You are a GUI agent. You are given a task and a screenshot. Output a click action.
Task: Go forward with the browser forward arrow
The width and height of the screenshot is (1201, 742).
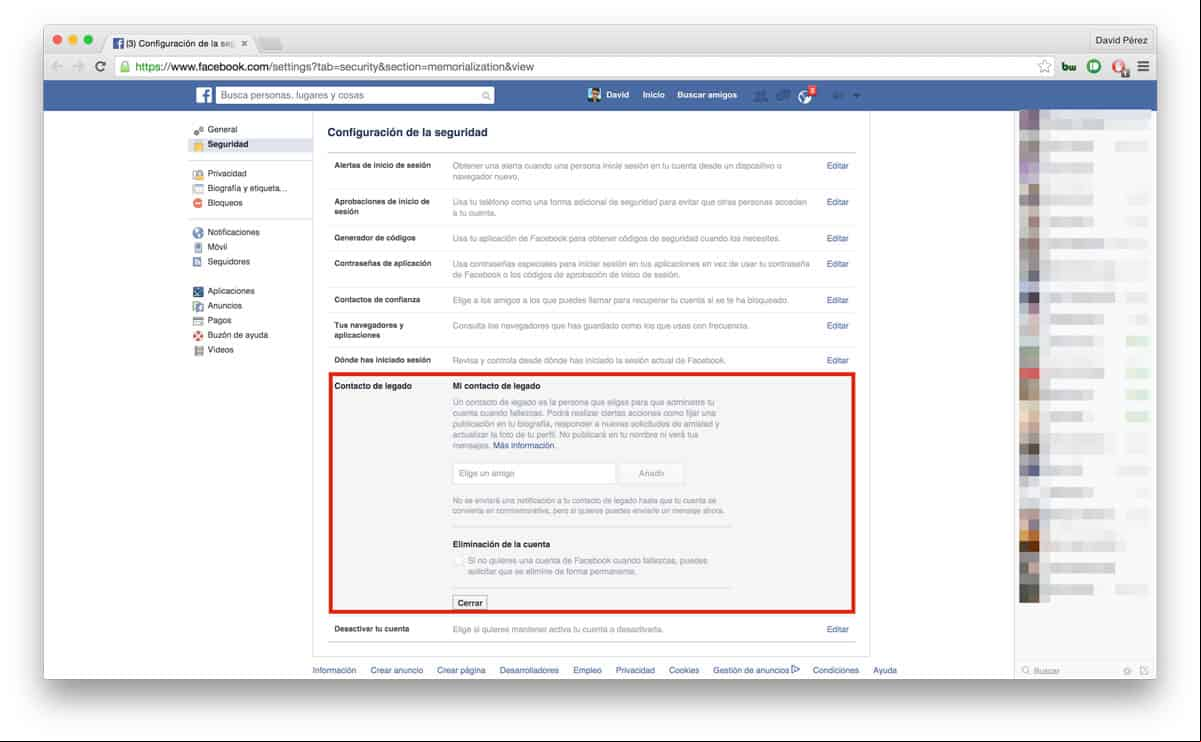[77, 67]
